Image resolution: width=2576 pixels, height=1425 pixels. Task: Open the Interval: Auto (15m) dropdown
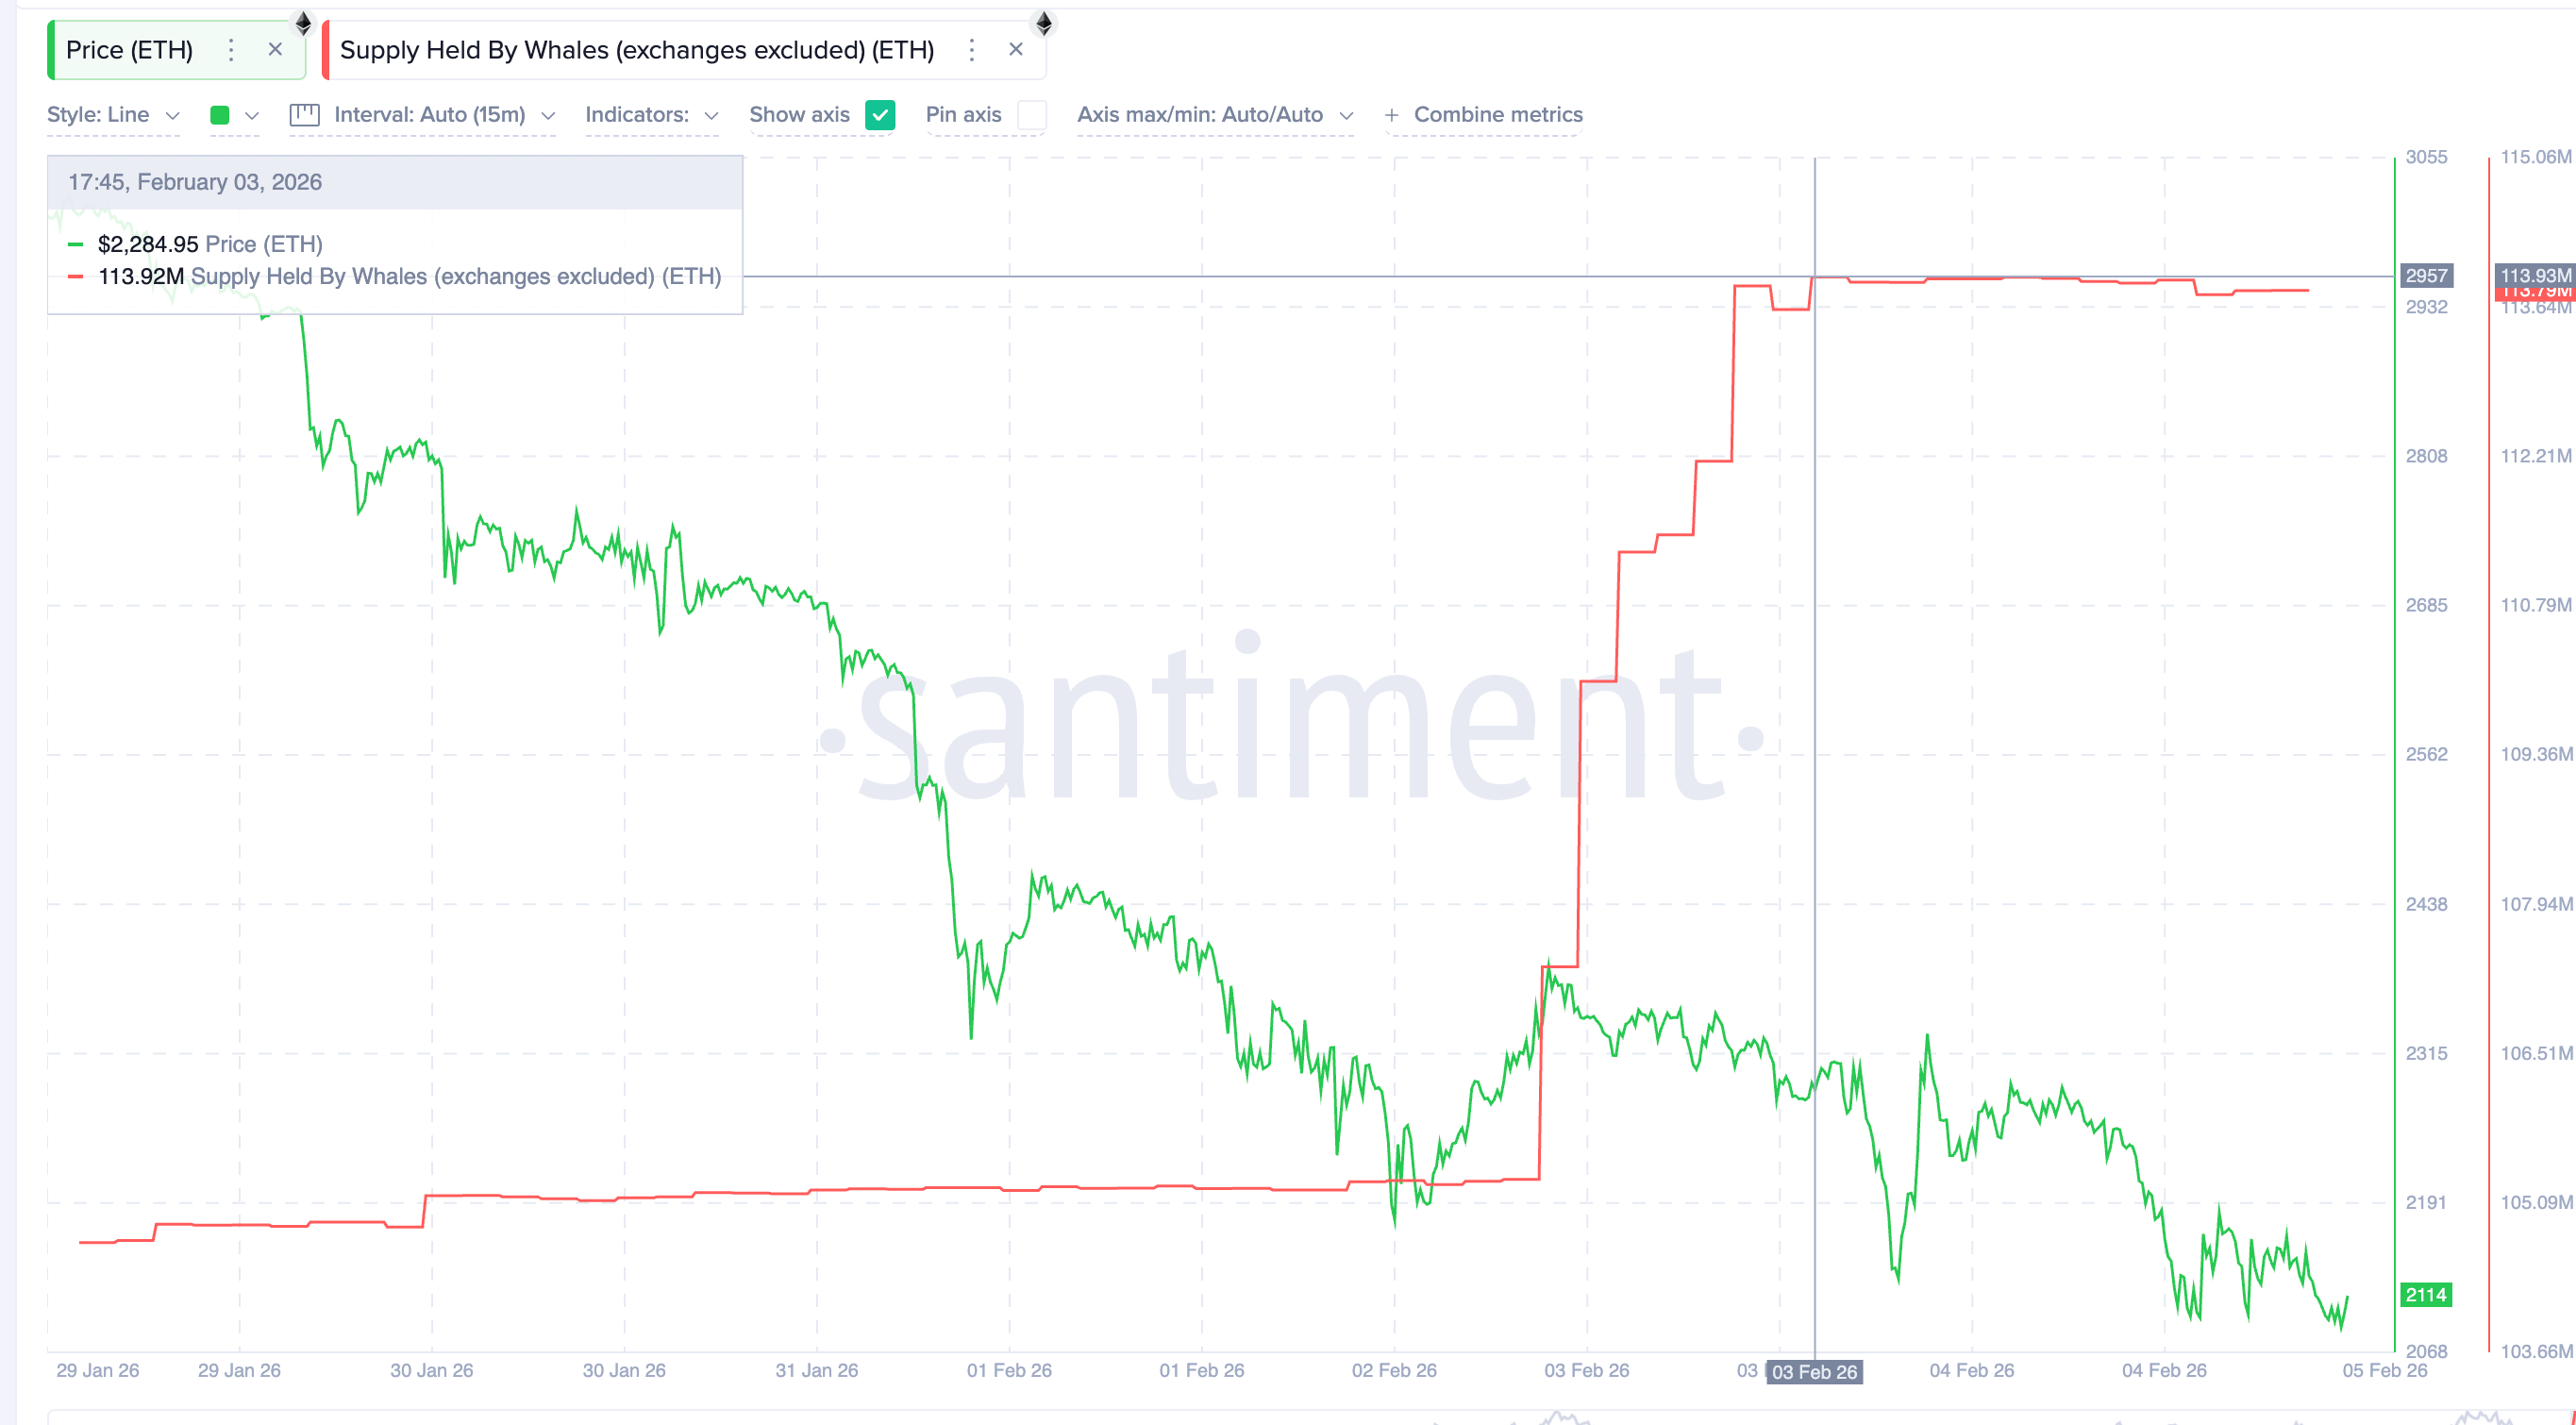click(440, 114)
